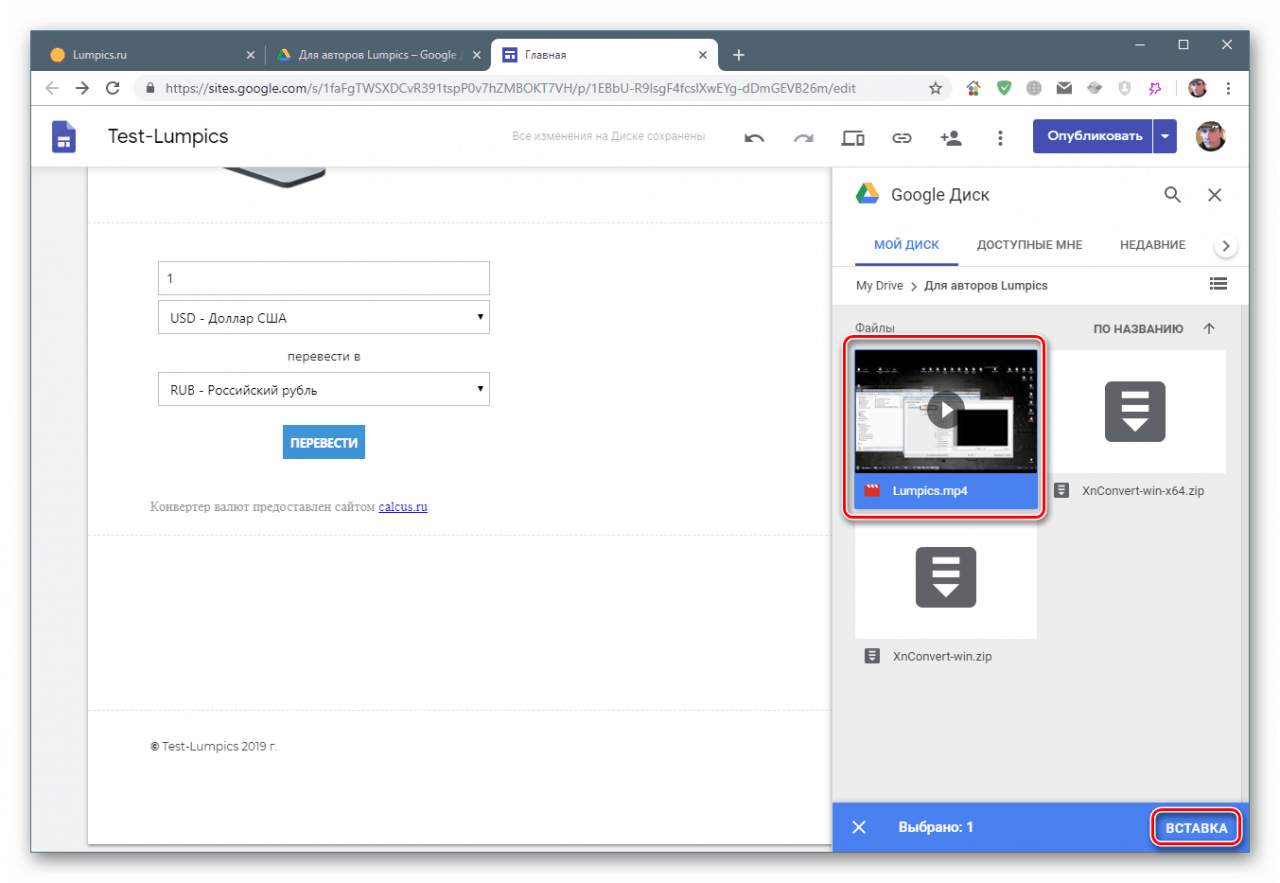Click the colorful house extension icon
This screenshot has width=1280, height=883.
973,88
